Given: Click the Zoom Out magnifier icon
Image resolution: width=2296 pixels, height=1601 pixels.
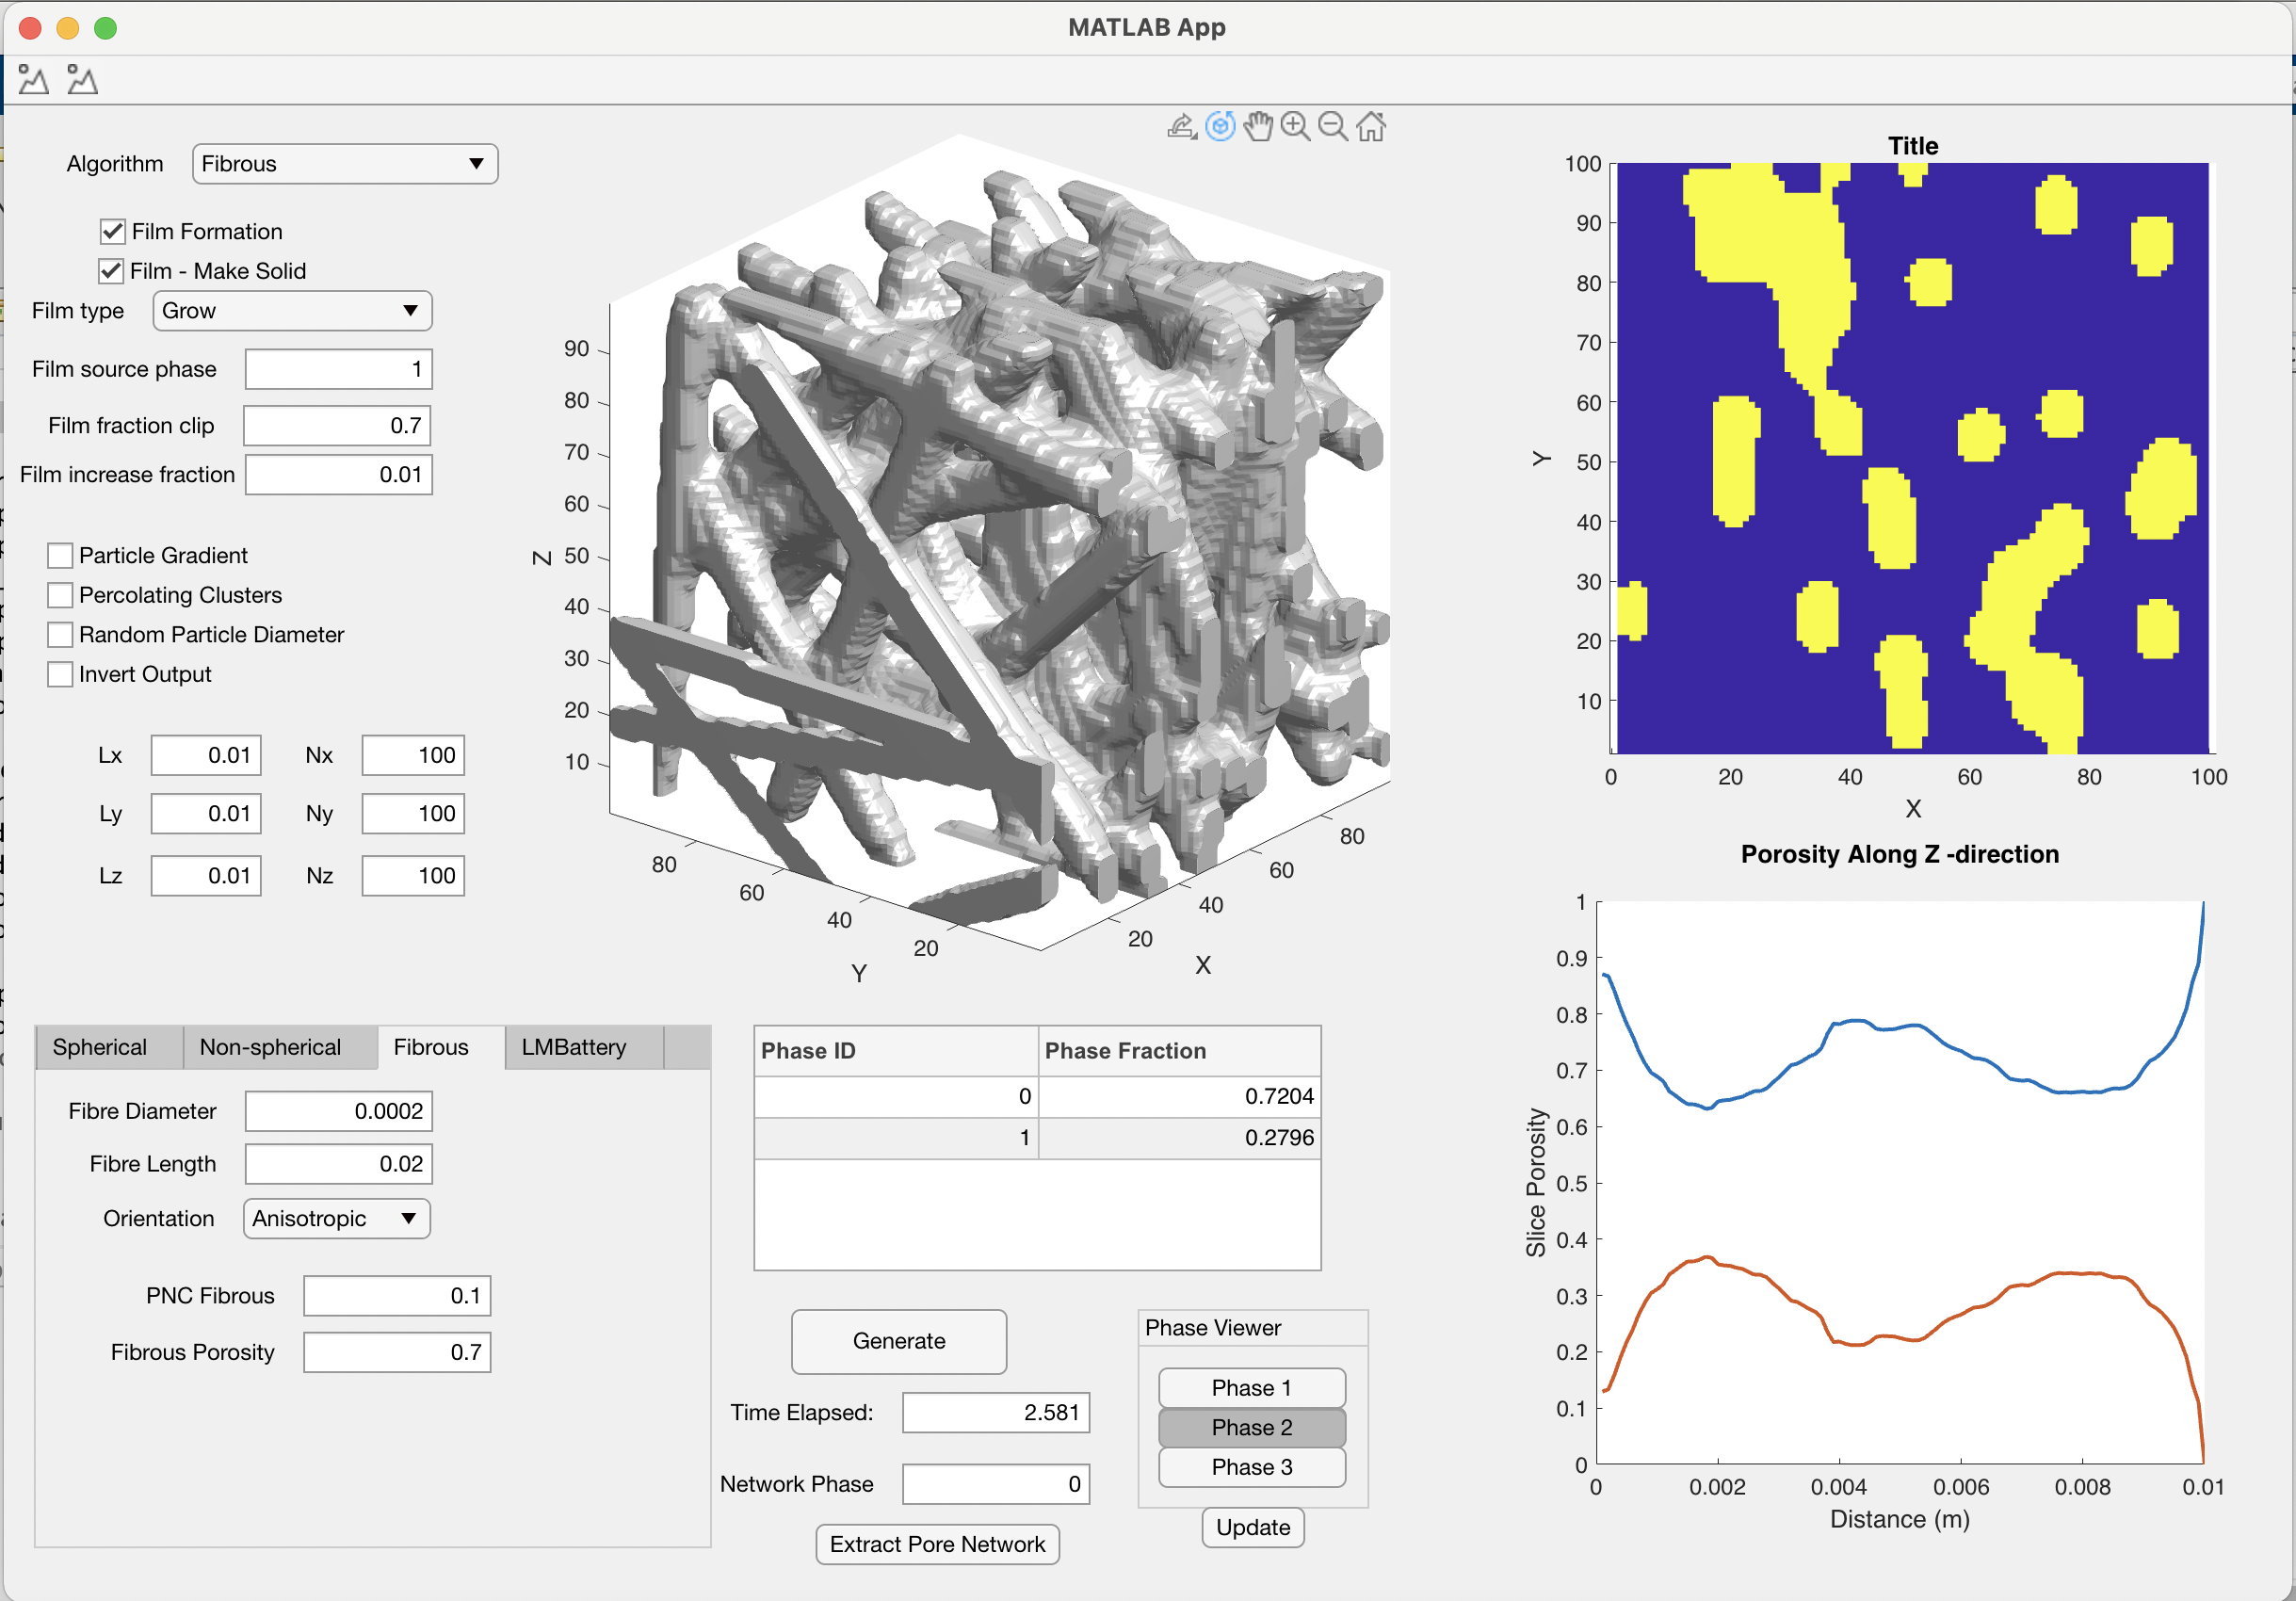Looking at the screenshot, I should [x=1332, y=126].
